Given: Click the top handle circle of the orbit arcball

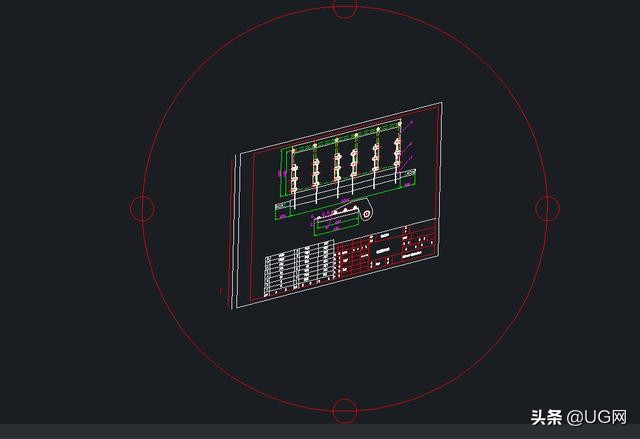Looking at the screenshot, I should point(345,7).
